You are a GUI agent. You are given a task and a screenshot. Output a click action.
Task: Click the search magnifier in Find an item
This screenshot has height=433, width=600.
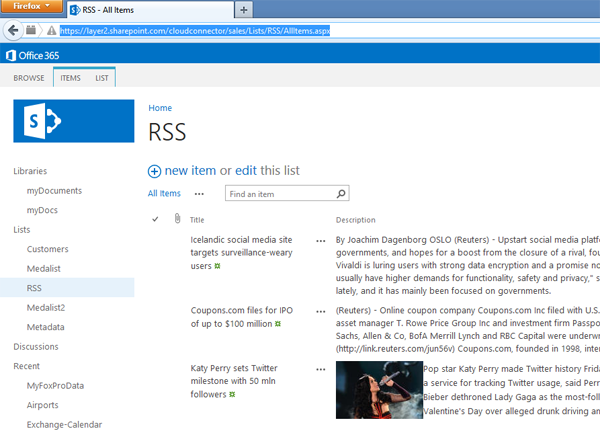click(341, 194)
